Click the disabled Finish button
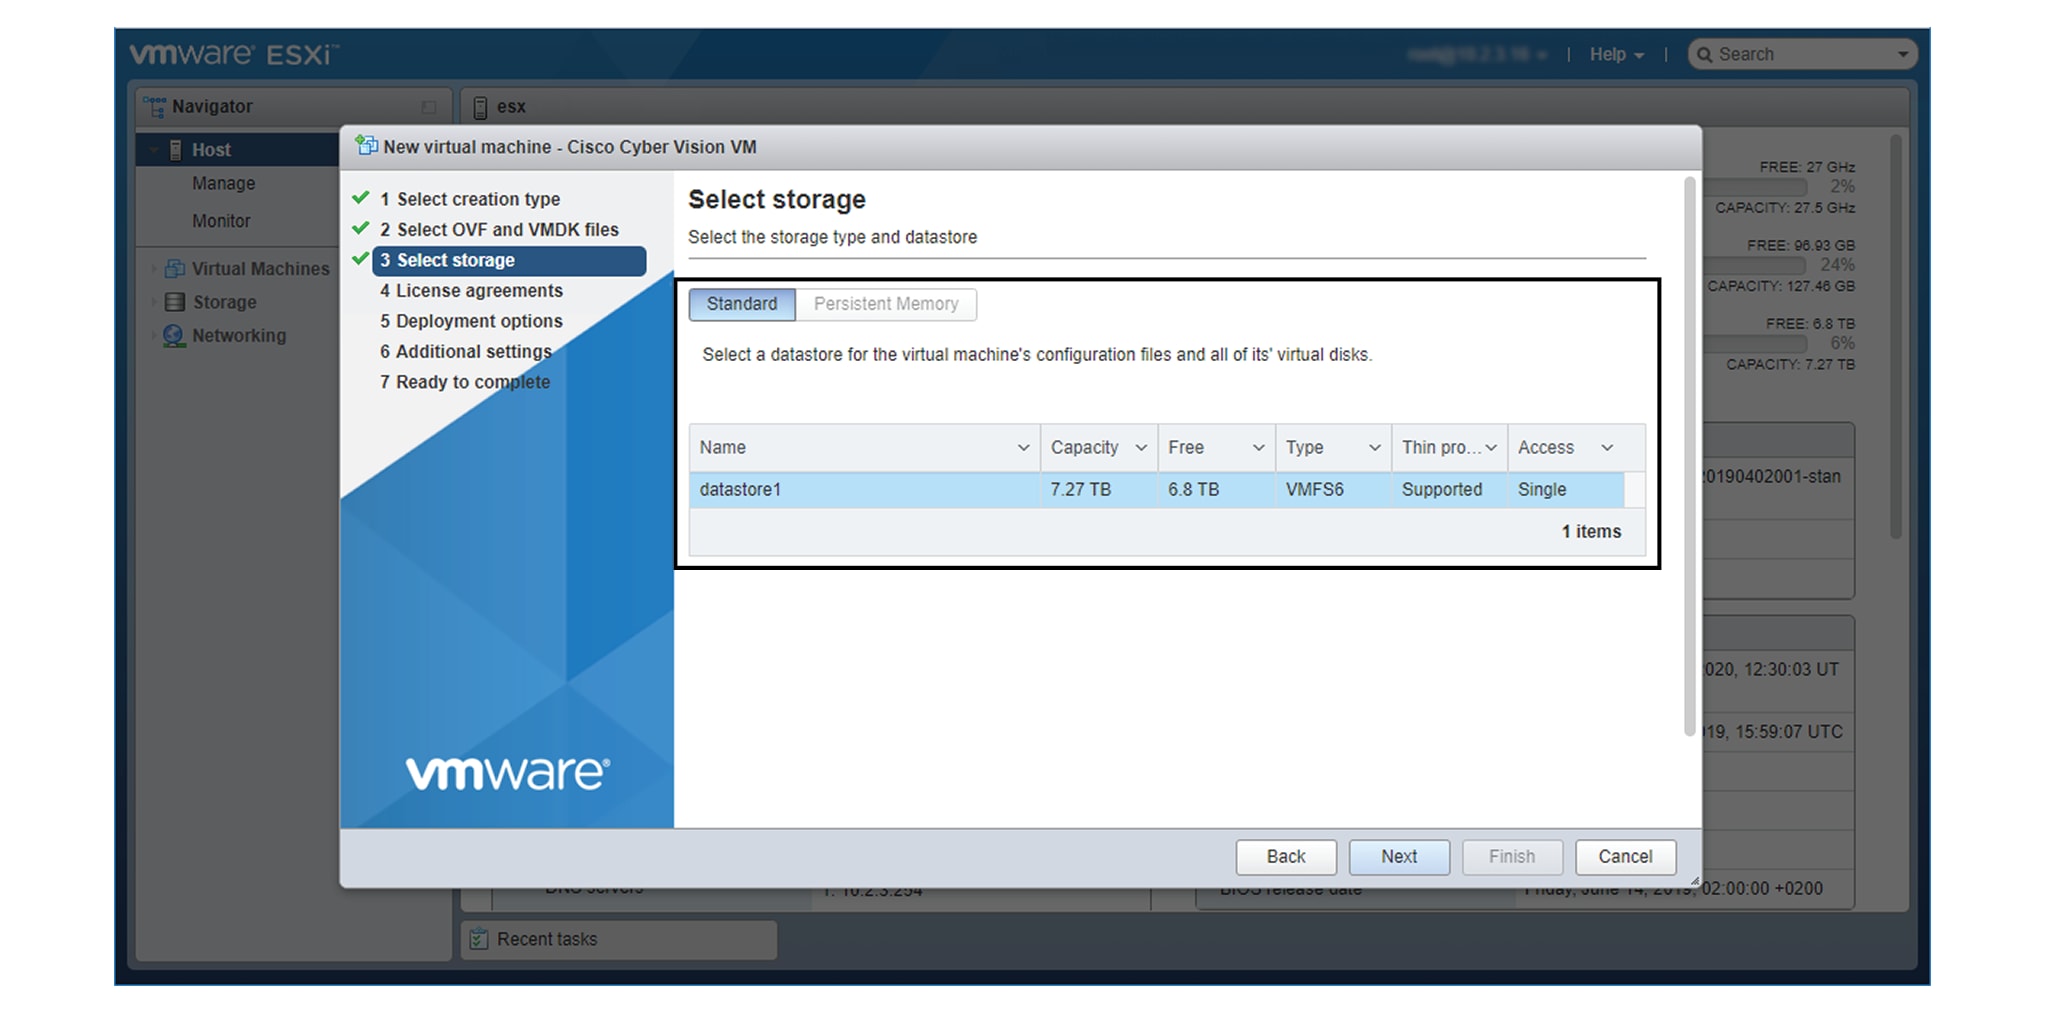The image size is (2046, 1014). pos(1511,856)
